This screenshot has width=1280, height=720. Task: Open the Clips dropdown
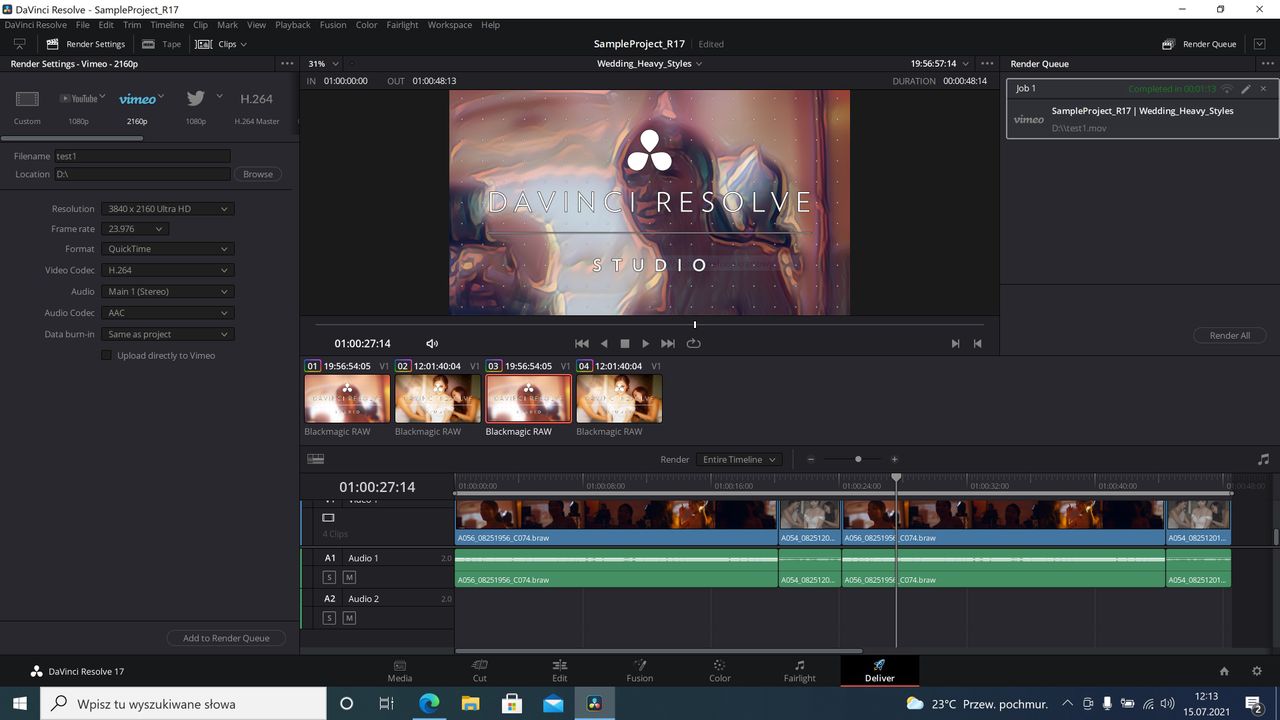(x=221, y=44)
